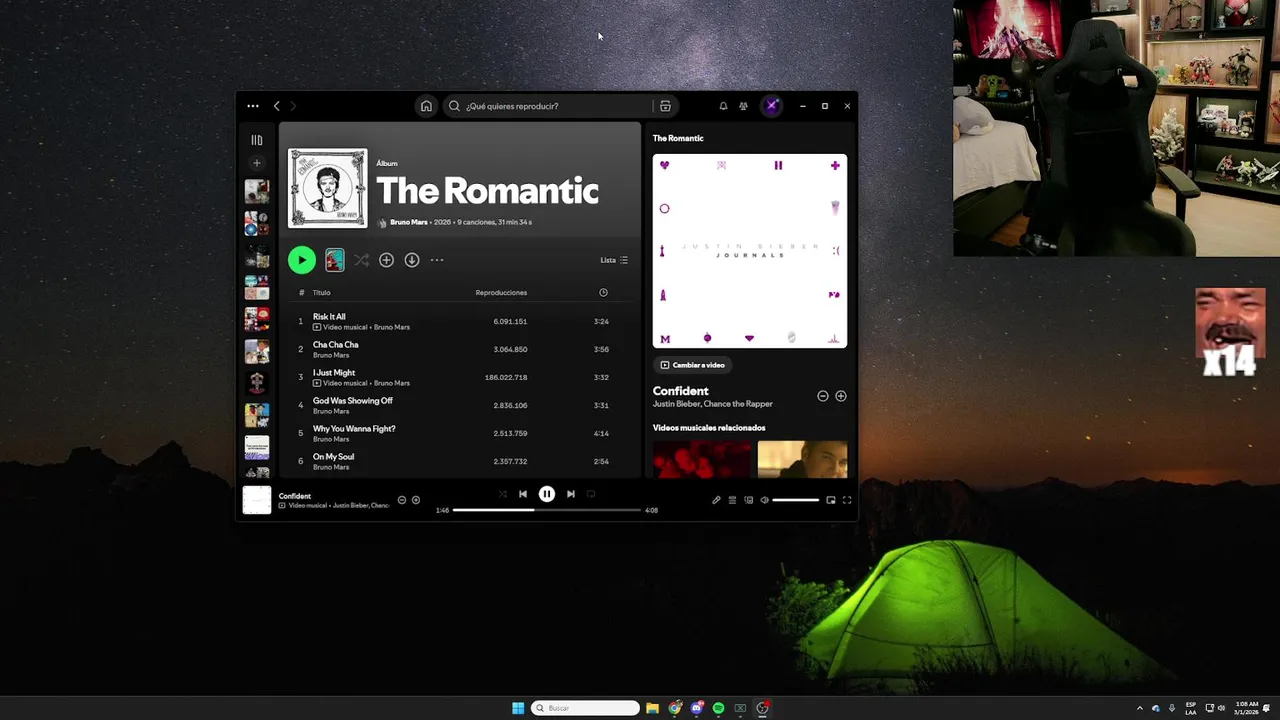Download The Romantic album
The height and width of the screenshot is (720, 1280).
click(x=412, y=260)
